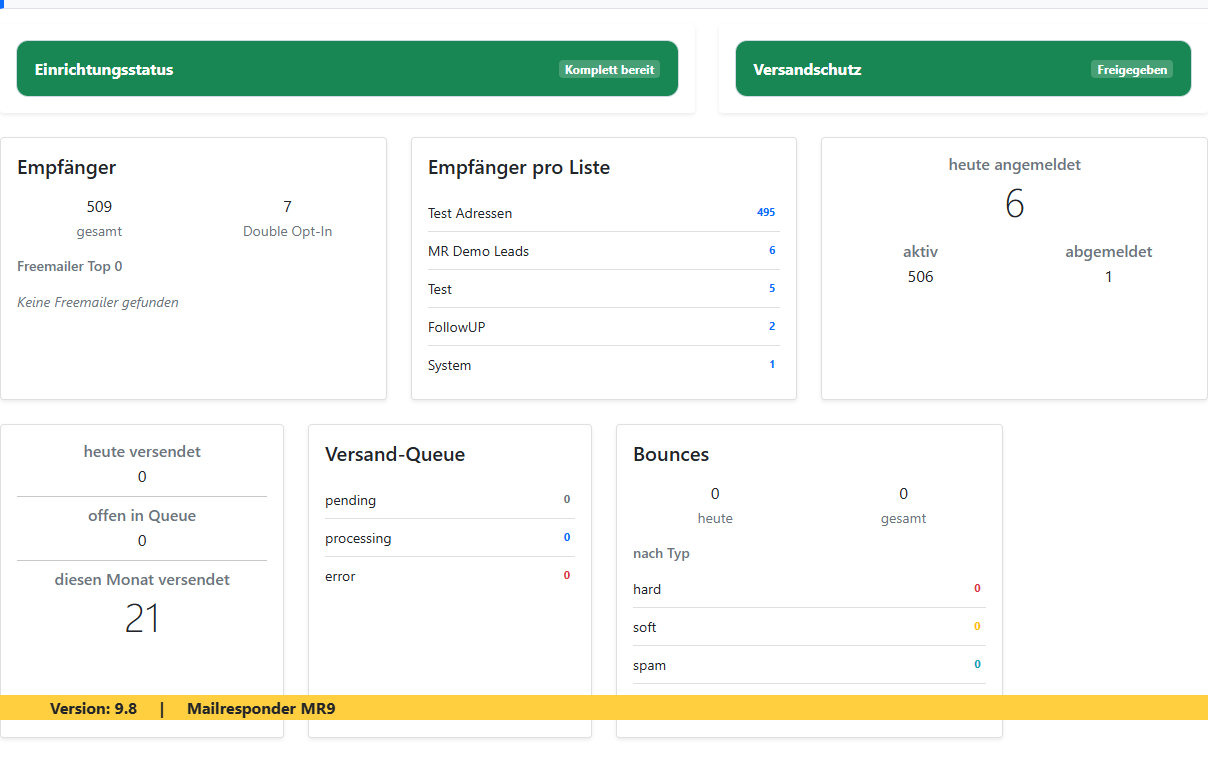
Task: Open the processing queue count
Action: (567, 537)
